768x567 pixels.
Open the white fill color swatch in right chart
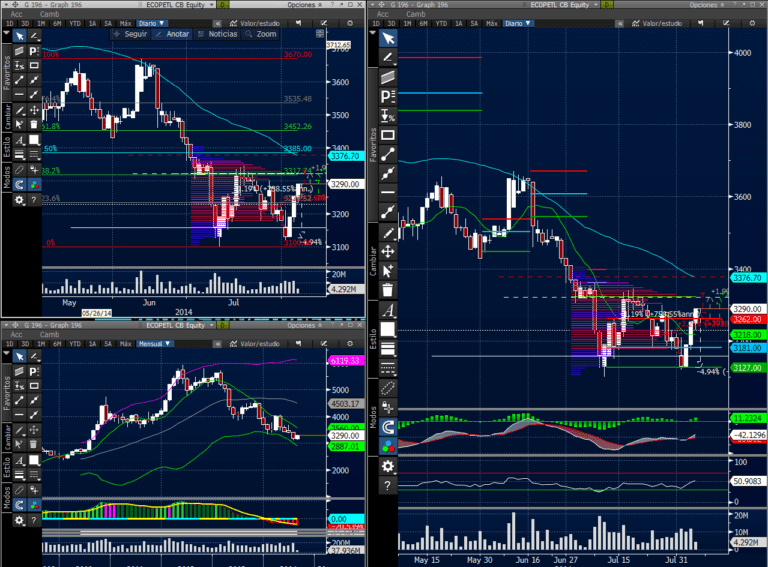(x=388, y=329)
